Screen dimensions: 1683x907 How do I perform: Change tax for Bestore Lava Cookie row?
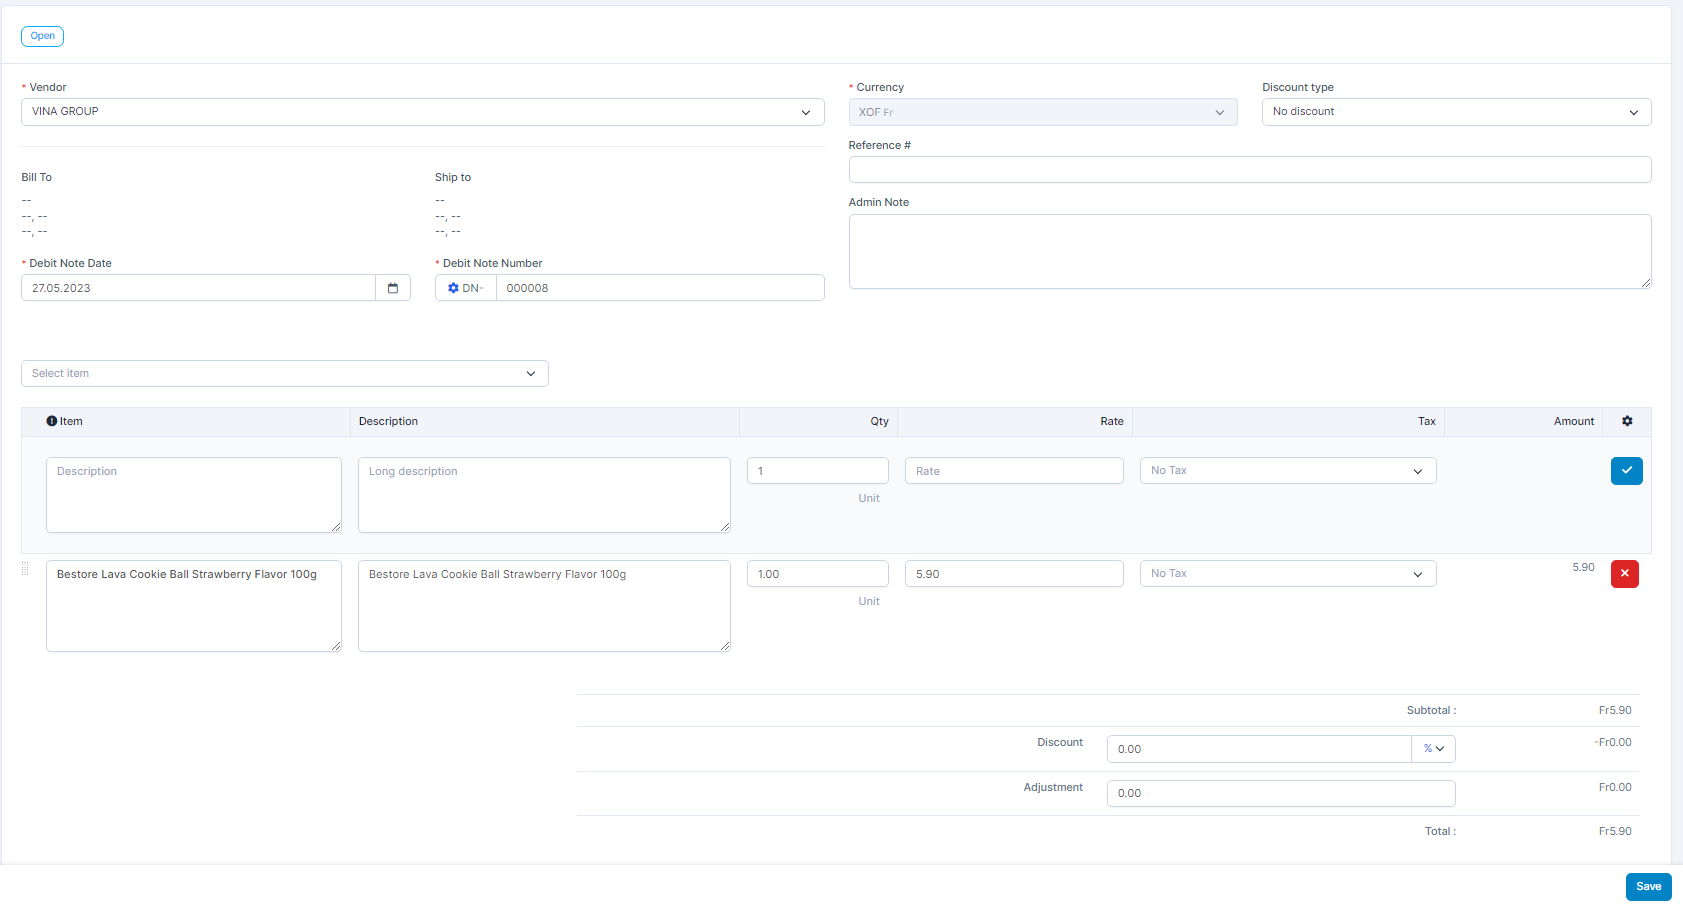click(x=1287, y=574)
